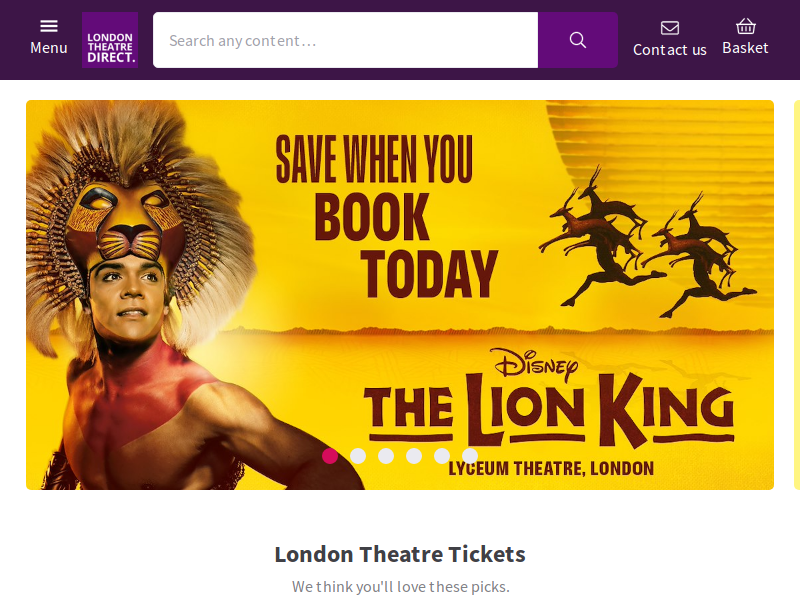The height and width of the screenshot is (600, 800).
Task: Click the 'Menu' text label
Action: [x=49, y=48]
